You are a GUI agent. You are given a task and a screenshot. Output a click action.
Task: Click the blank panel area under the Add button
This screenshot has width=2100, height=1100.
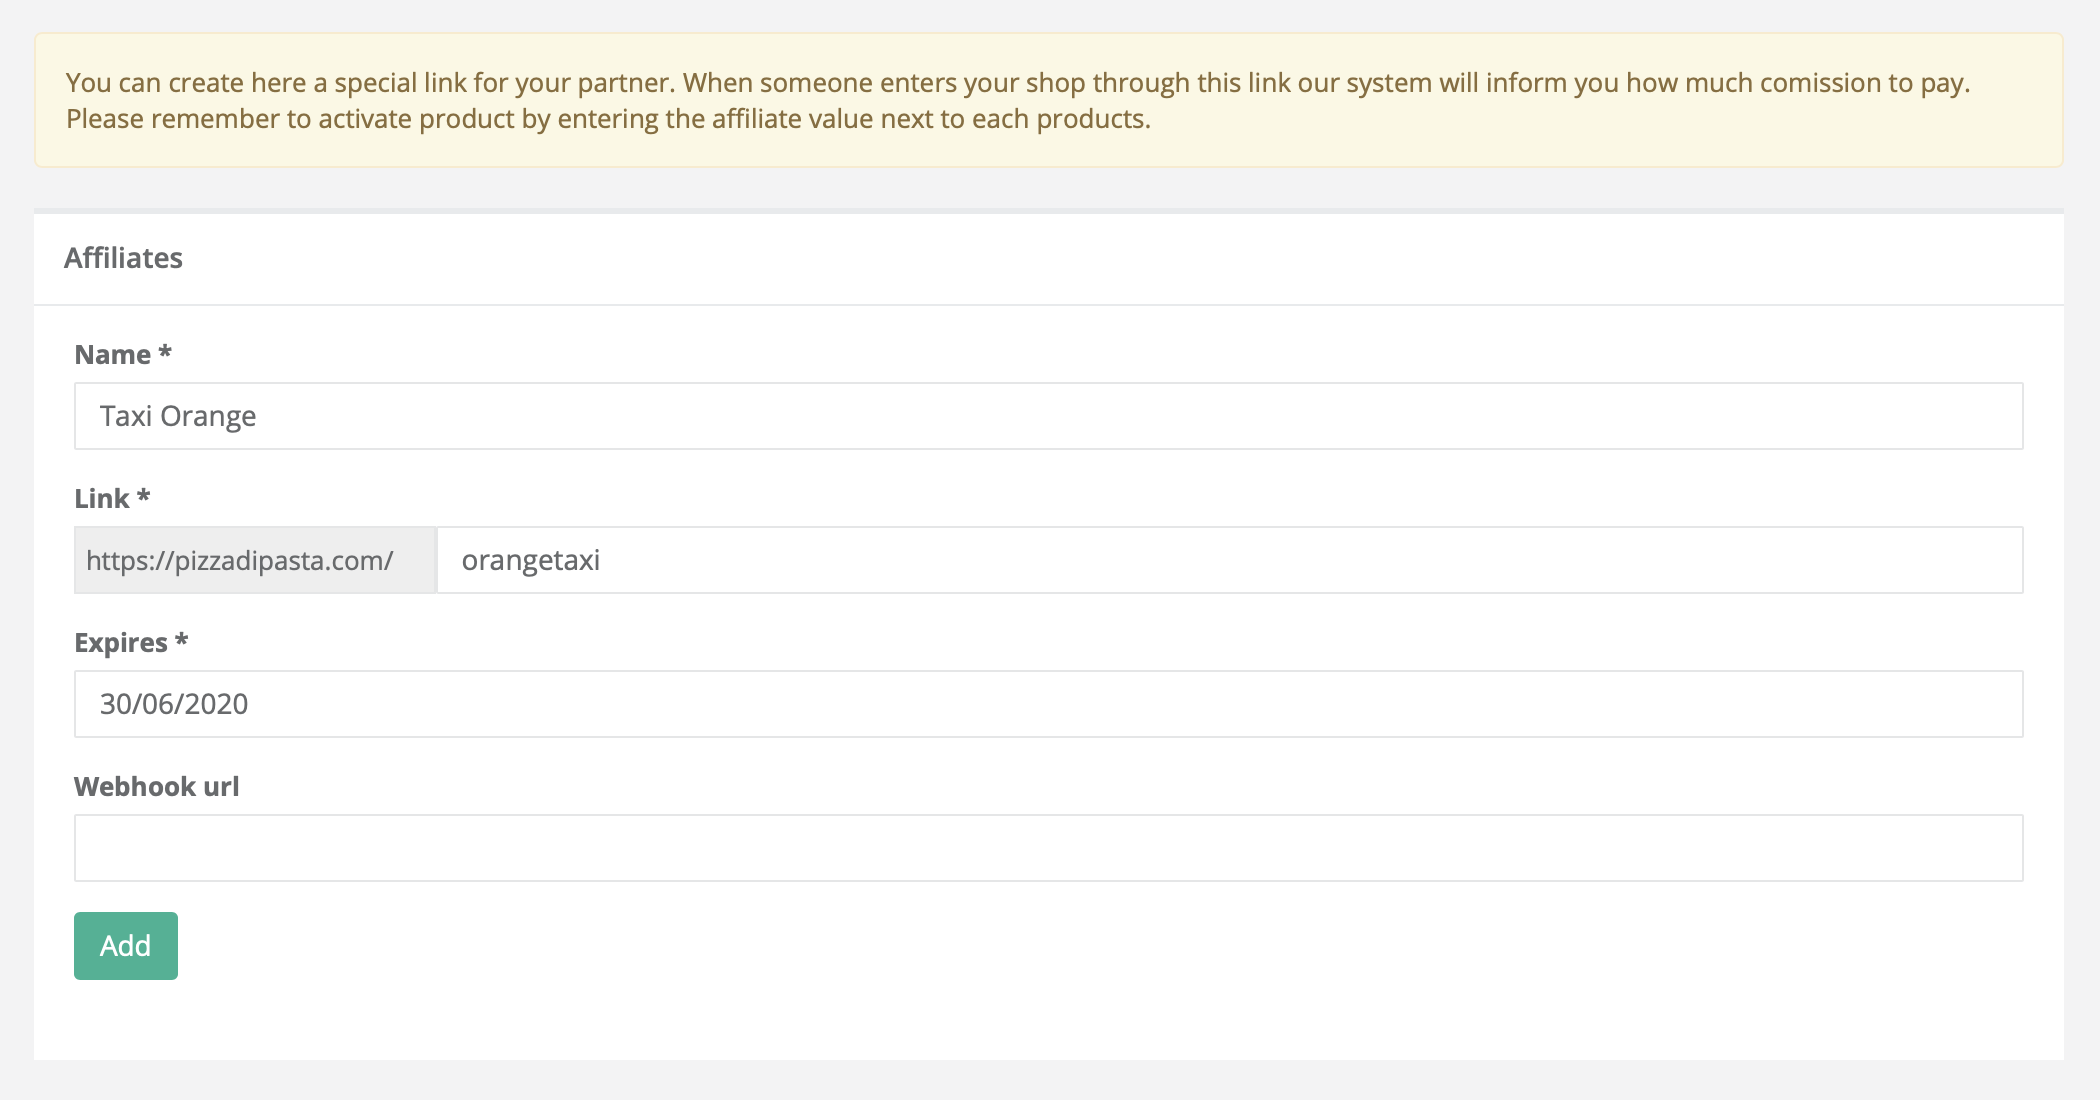coord(1048,1020)
